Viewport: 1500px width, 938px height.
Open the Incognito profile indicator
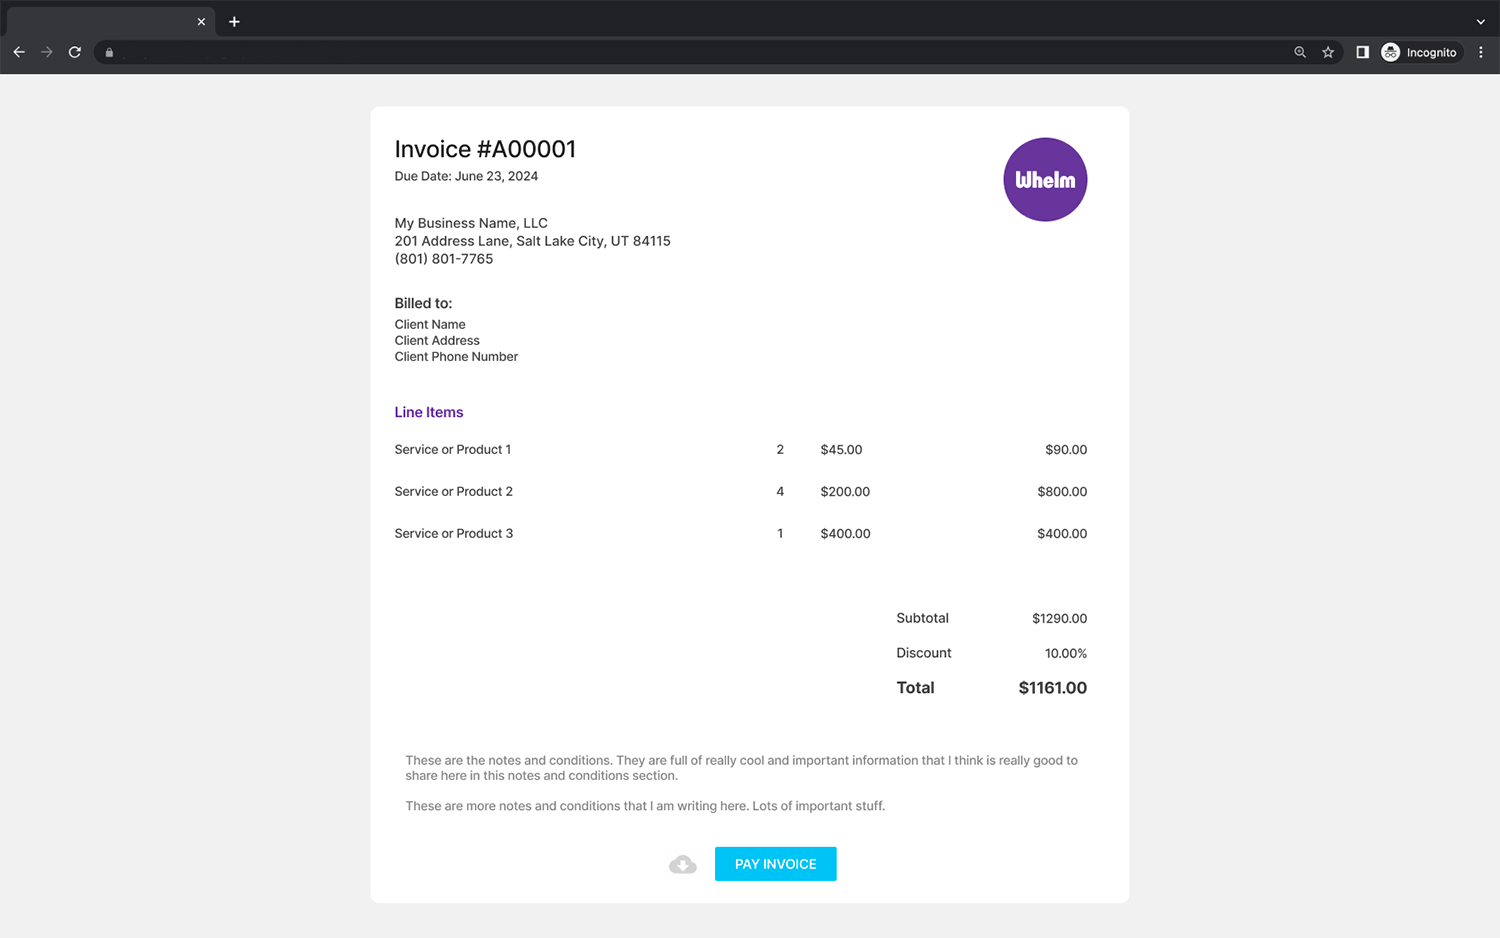(1420, 52)
